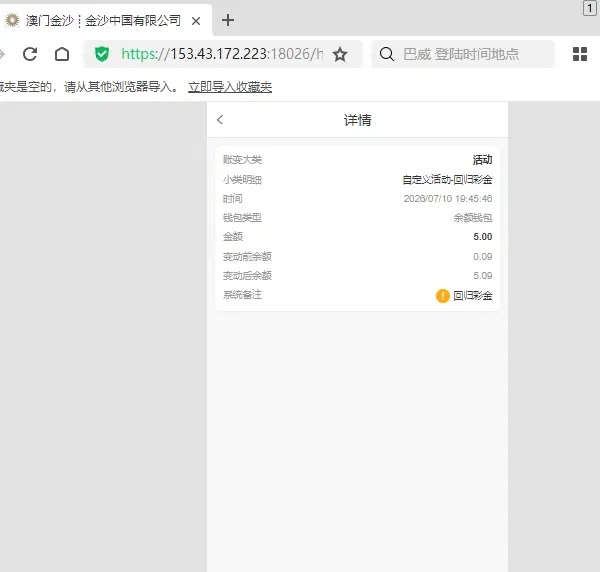Click the orange warning icon beside 回归彩金
The width and height of the screenshot is (600, 572).
point(442,295)
